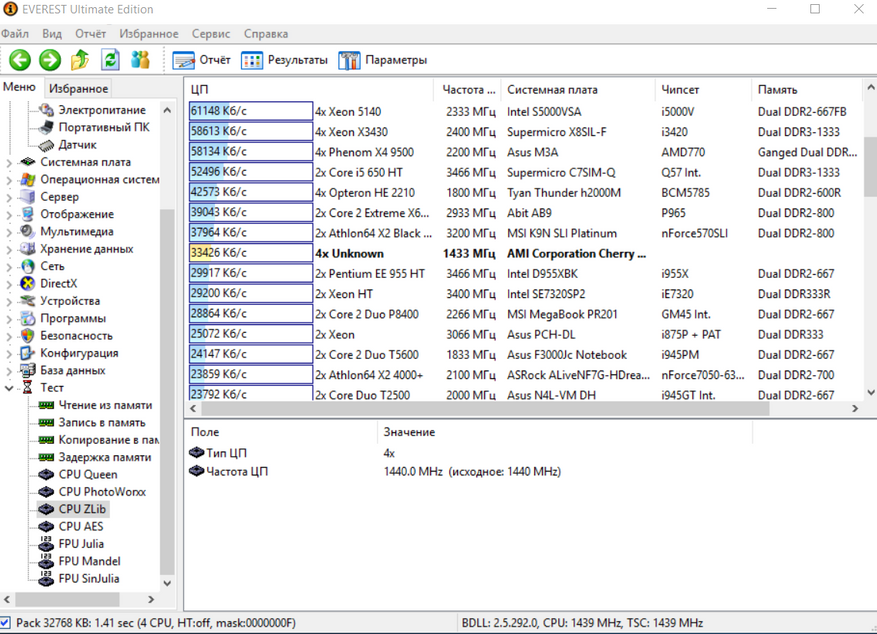Expand the Системная плата tree node
Image resolution: width=877 pixels, height=634 pixels.
pyautogui.click(x=10, y=162)
